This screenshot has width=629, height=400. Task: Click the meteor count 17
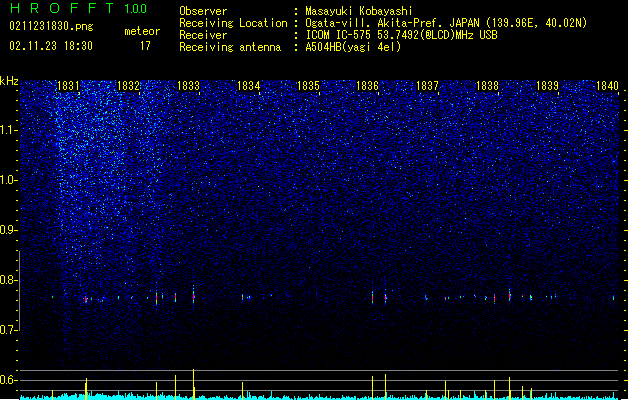[x=145, y=46]
